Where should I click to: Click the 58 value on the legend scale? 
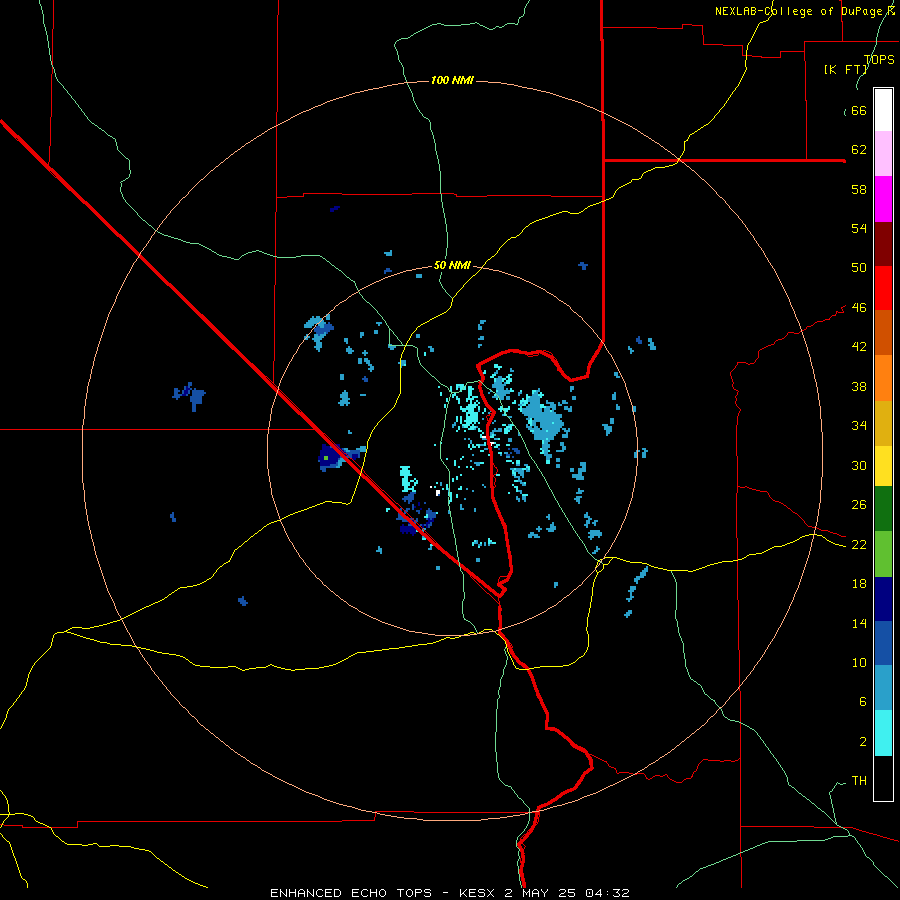pyautogui.click(x=859, y=189)
